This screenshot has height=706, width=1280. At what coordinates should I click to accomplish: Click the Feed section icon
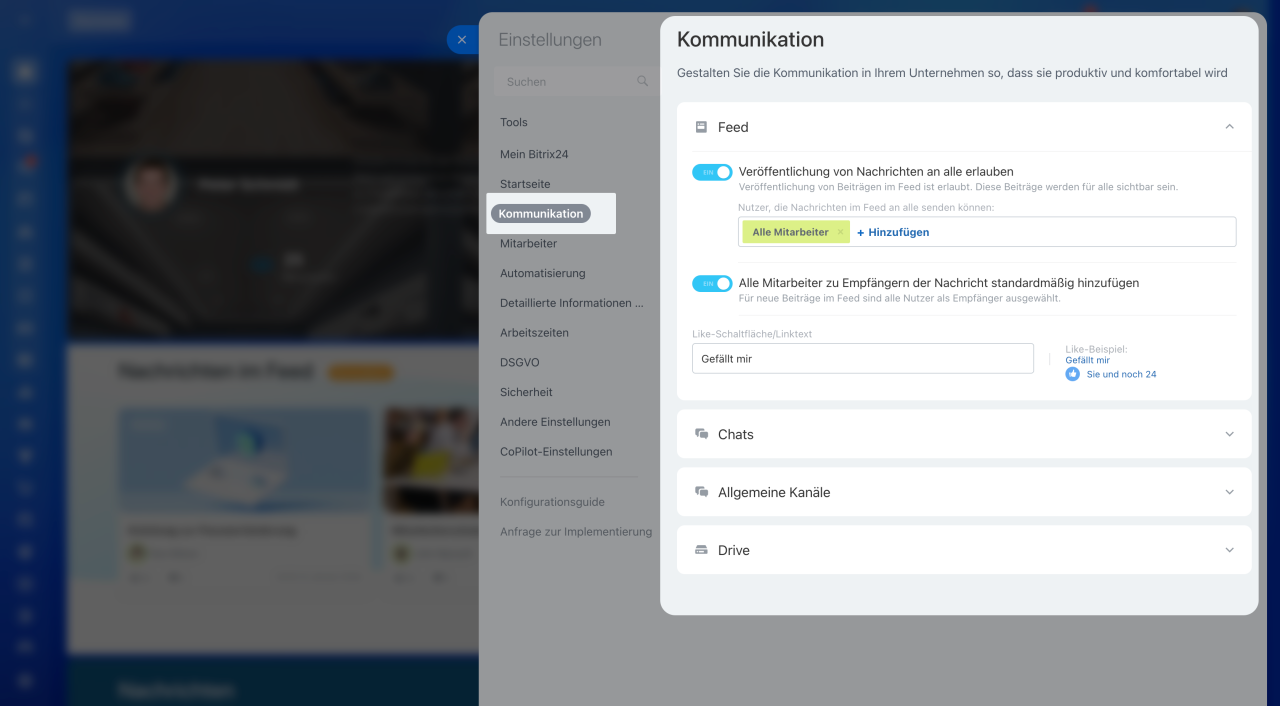[x=701, y=127]
